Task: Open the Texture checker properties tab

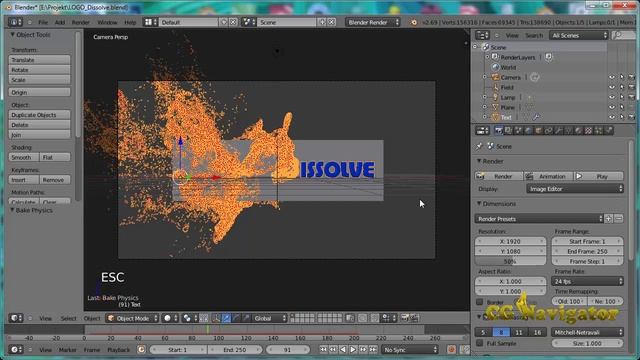Action: [588, 131]
